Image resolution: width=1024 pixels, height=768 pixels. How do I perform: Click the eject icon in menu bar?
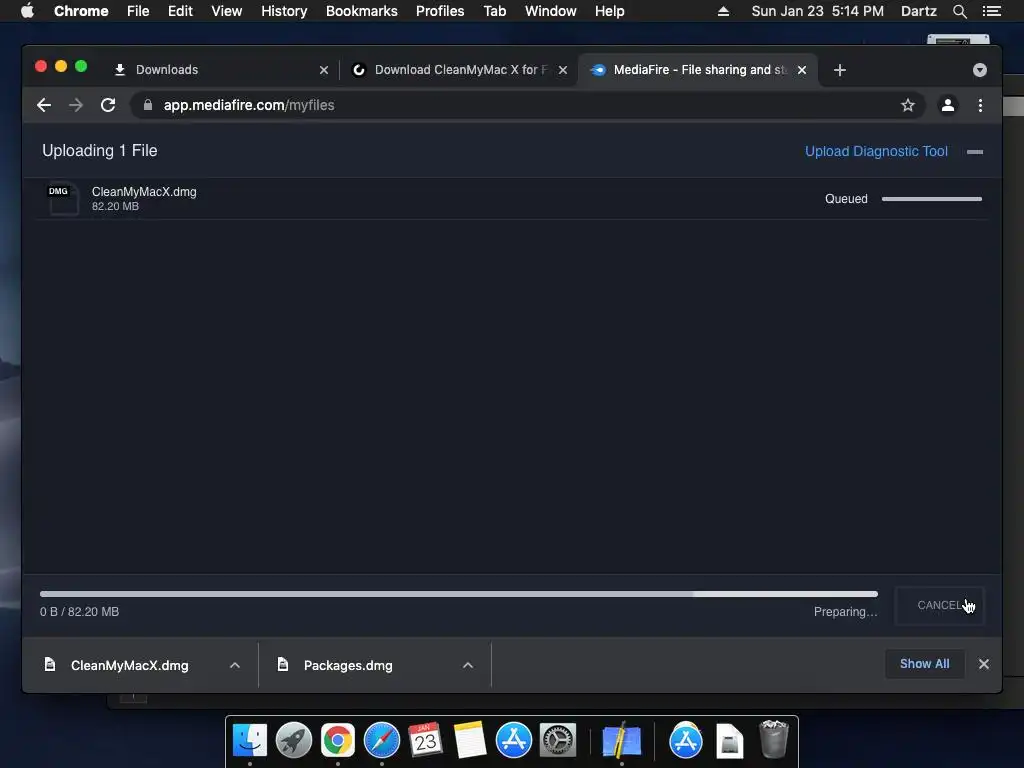(x=723, y=11)
